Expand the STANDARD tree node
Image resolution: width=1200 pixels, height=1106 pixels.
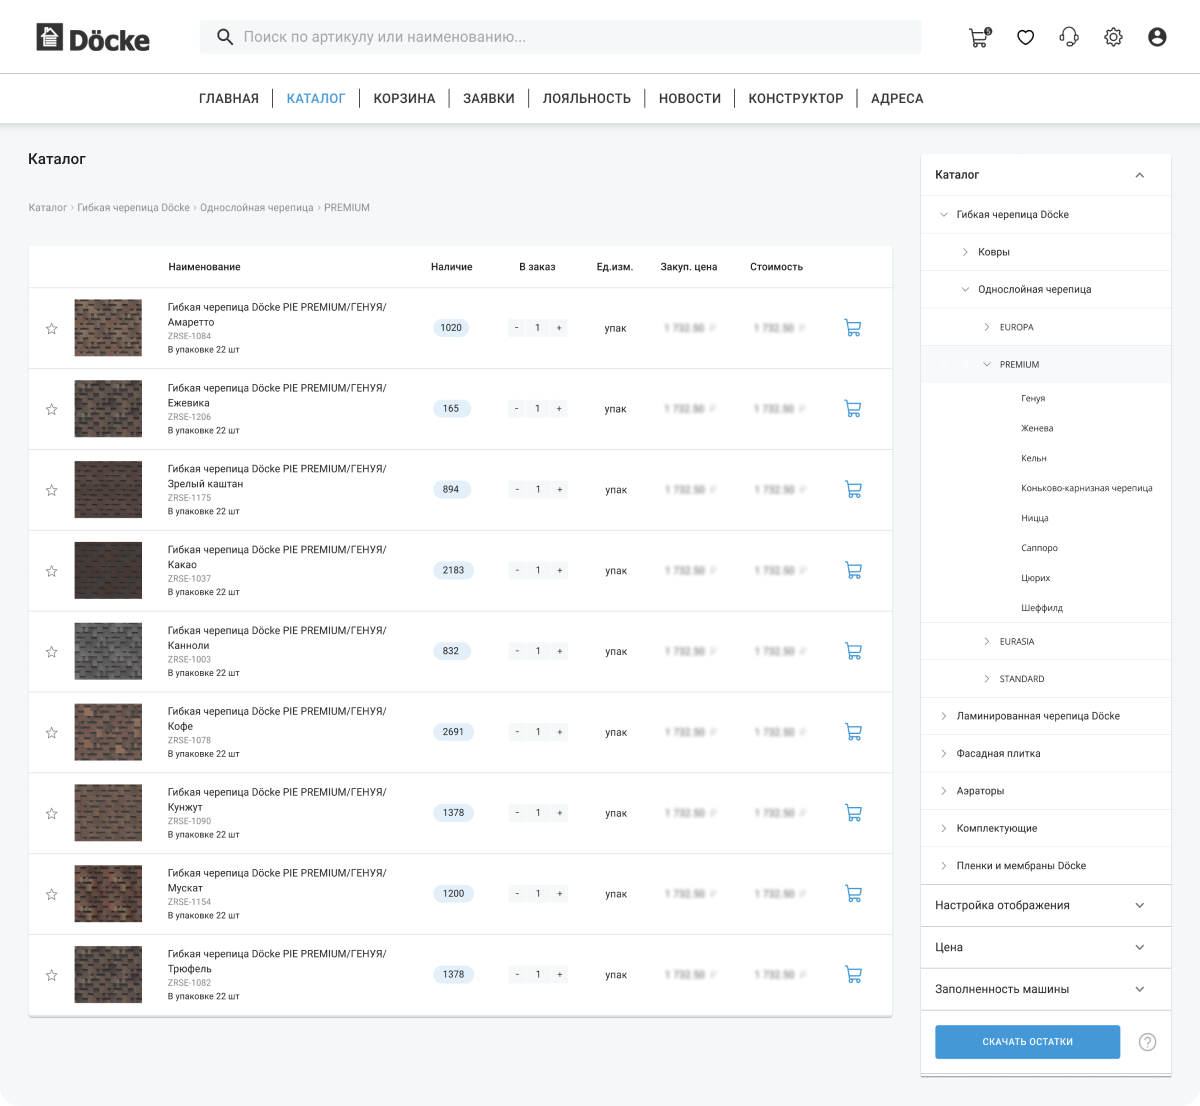987,679
